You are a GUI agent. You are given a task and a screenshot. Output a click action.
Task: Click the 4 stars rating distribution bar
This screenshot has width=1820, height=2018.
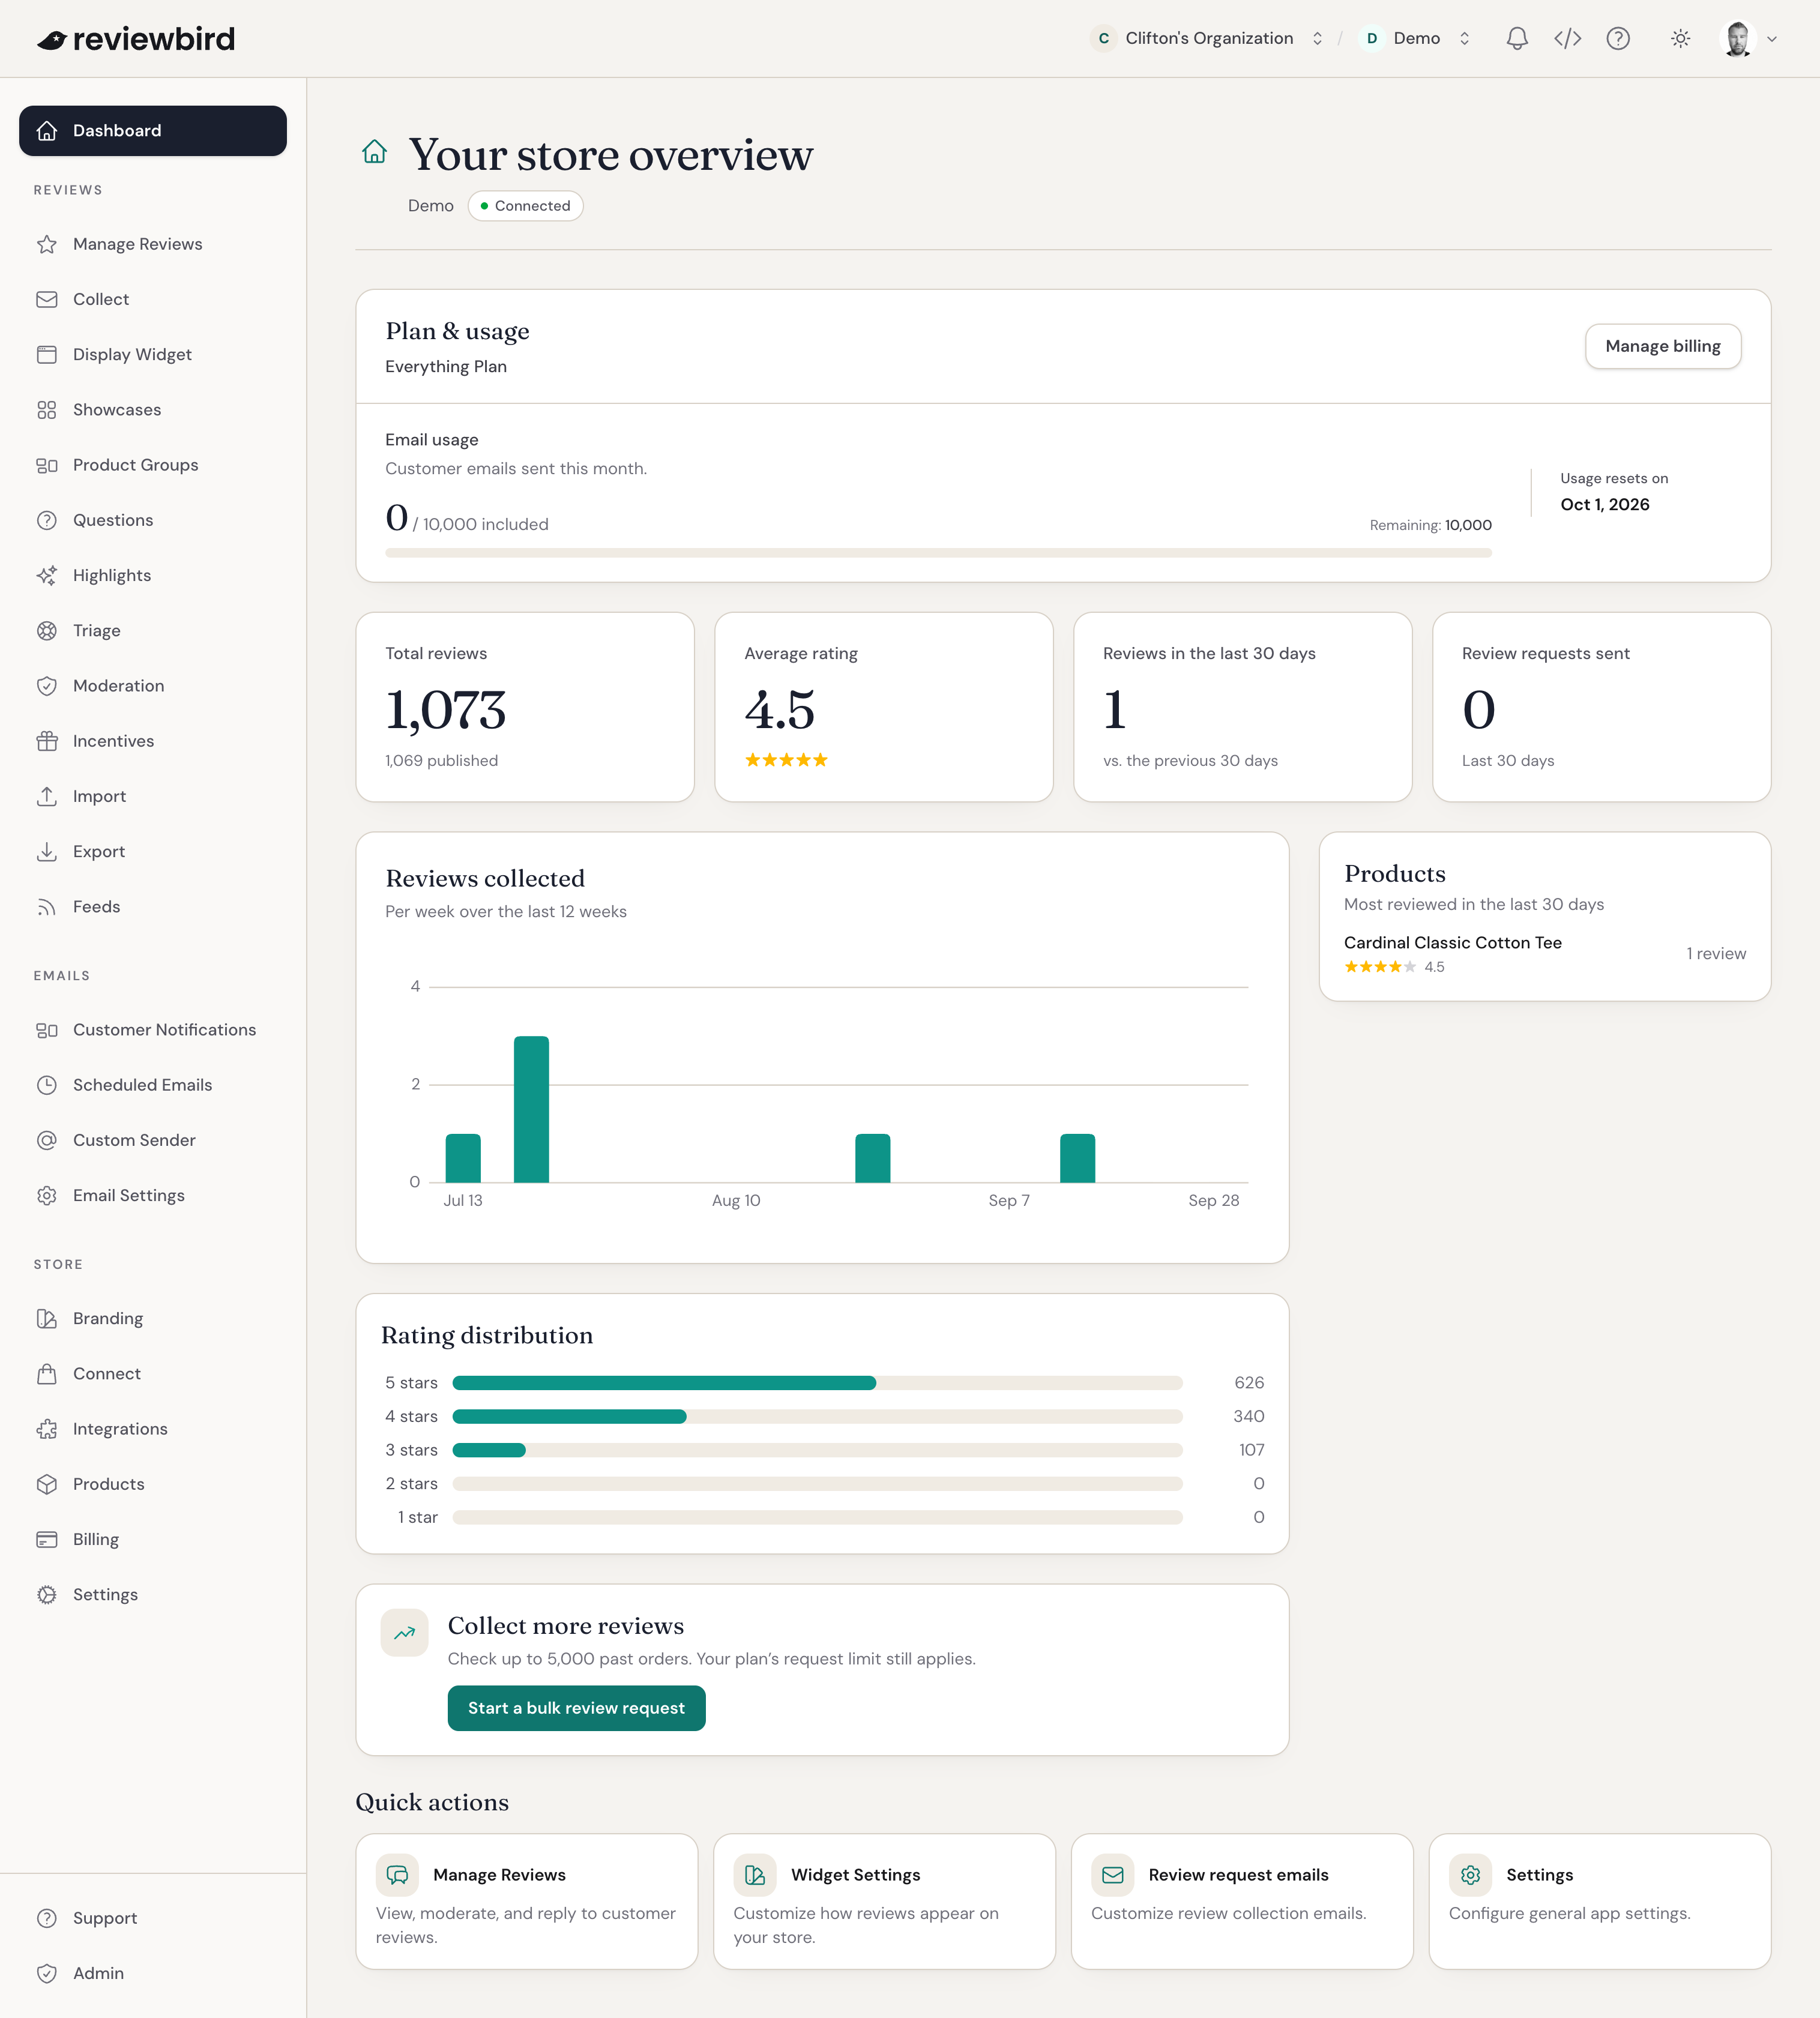click(817, 1417)
